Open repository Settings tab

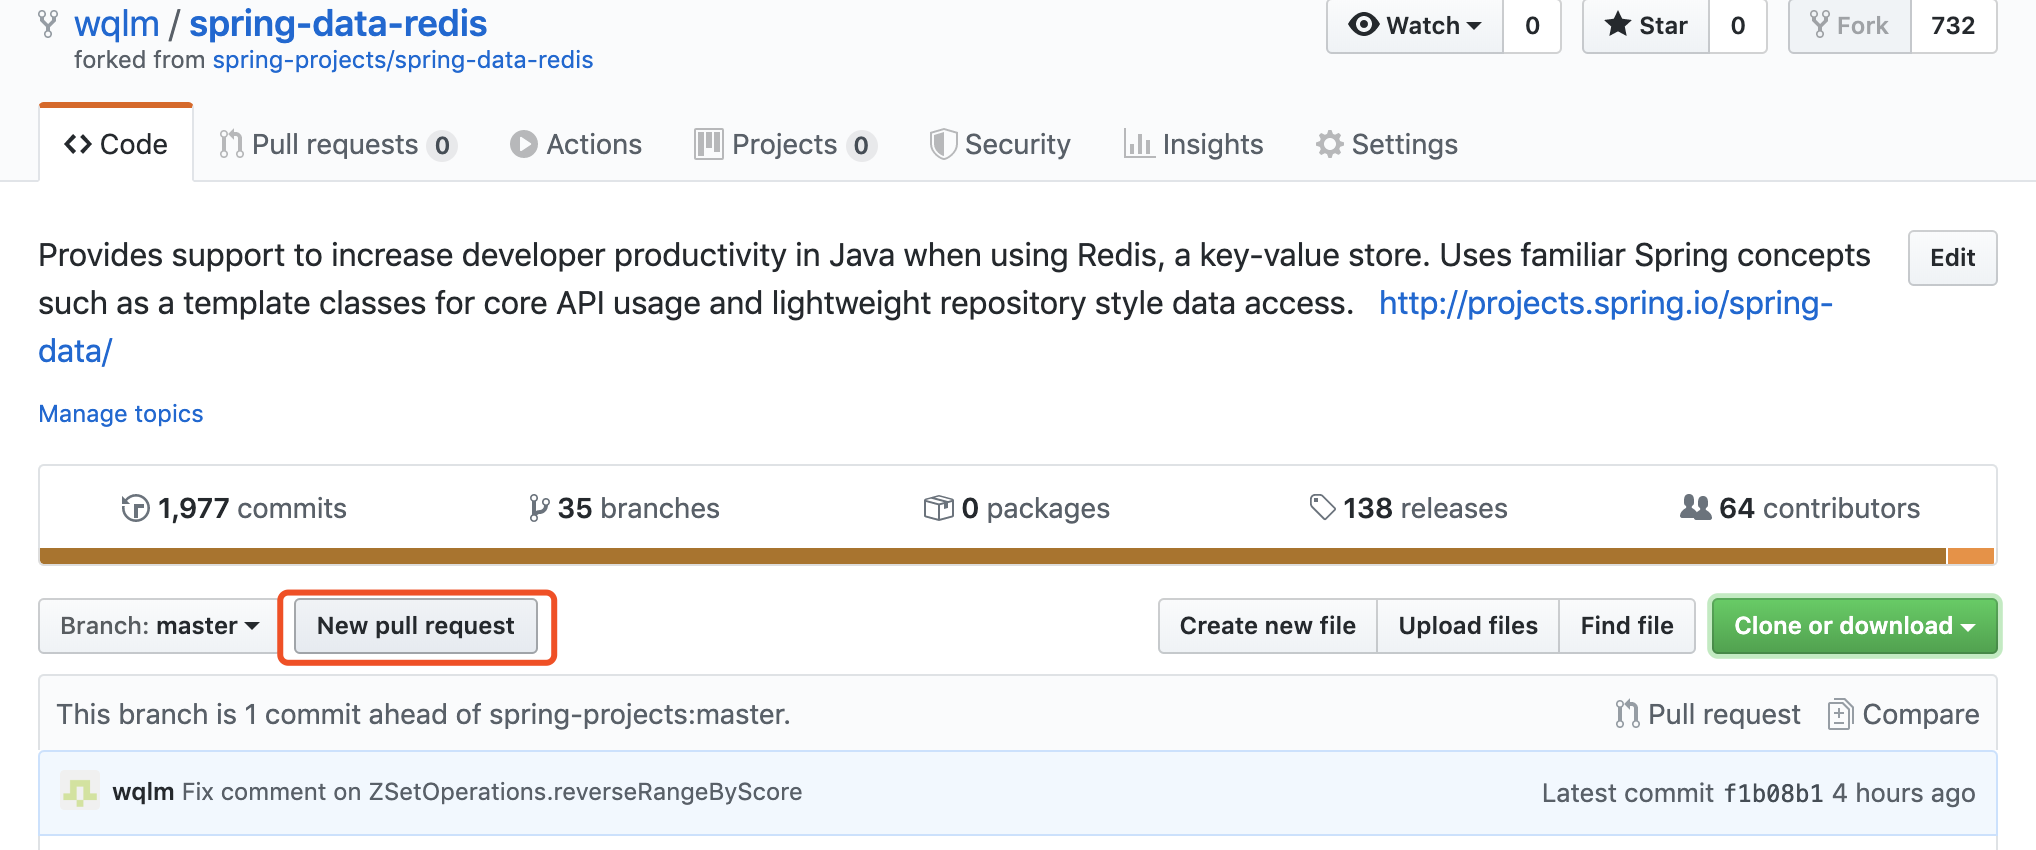pyautogui.click(x=1387, y=145)
